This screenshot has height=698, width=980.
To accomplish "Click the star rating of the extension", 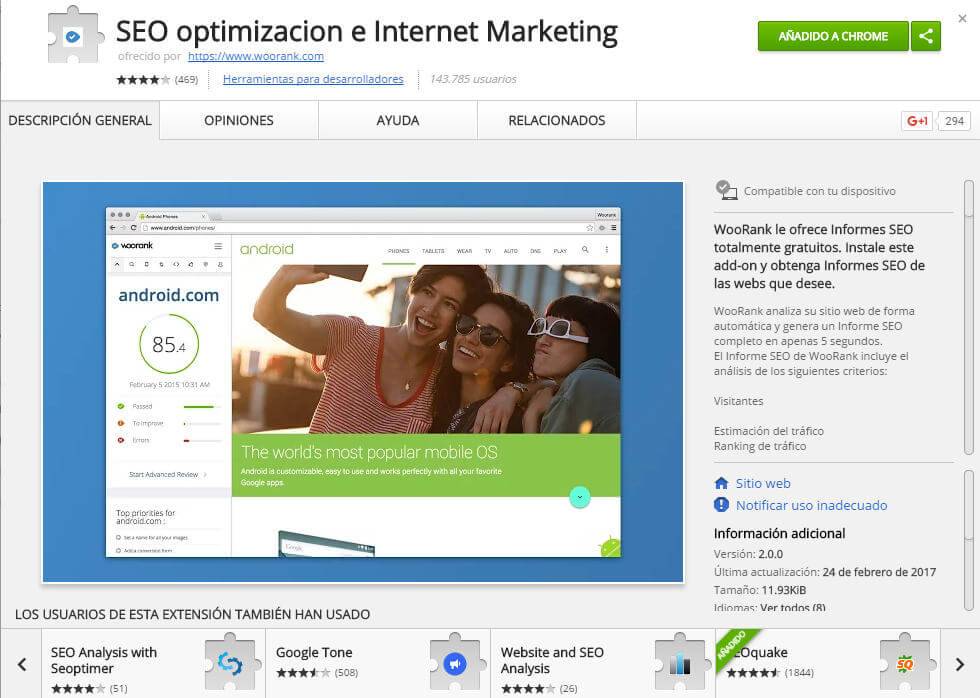I will click(143, 79).
